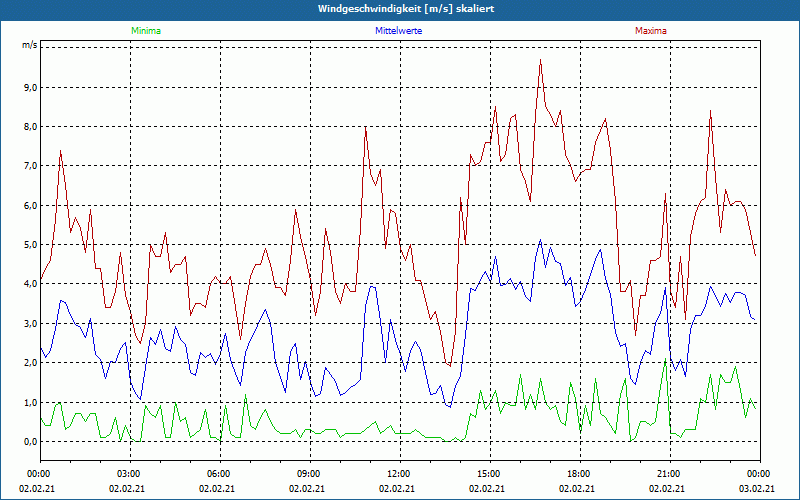Click the 03.02.21 date label
The image size is (800, 500).
pos(758,489)
